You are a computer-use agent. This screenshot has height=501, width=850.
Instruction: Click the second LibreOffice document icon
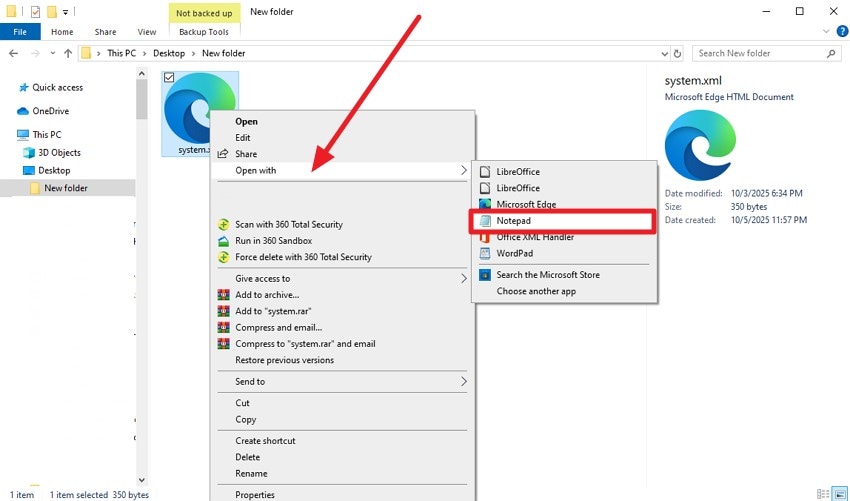[485, 188]
